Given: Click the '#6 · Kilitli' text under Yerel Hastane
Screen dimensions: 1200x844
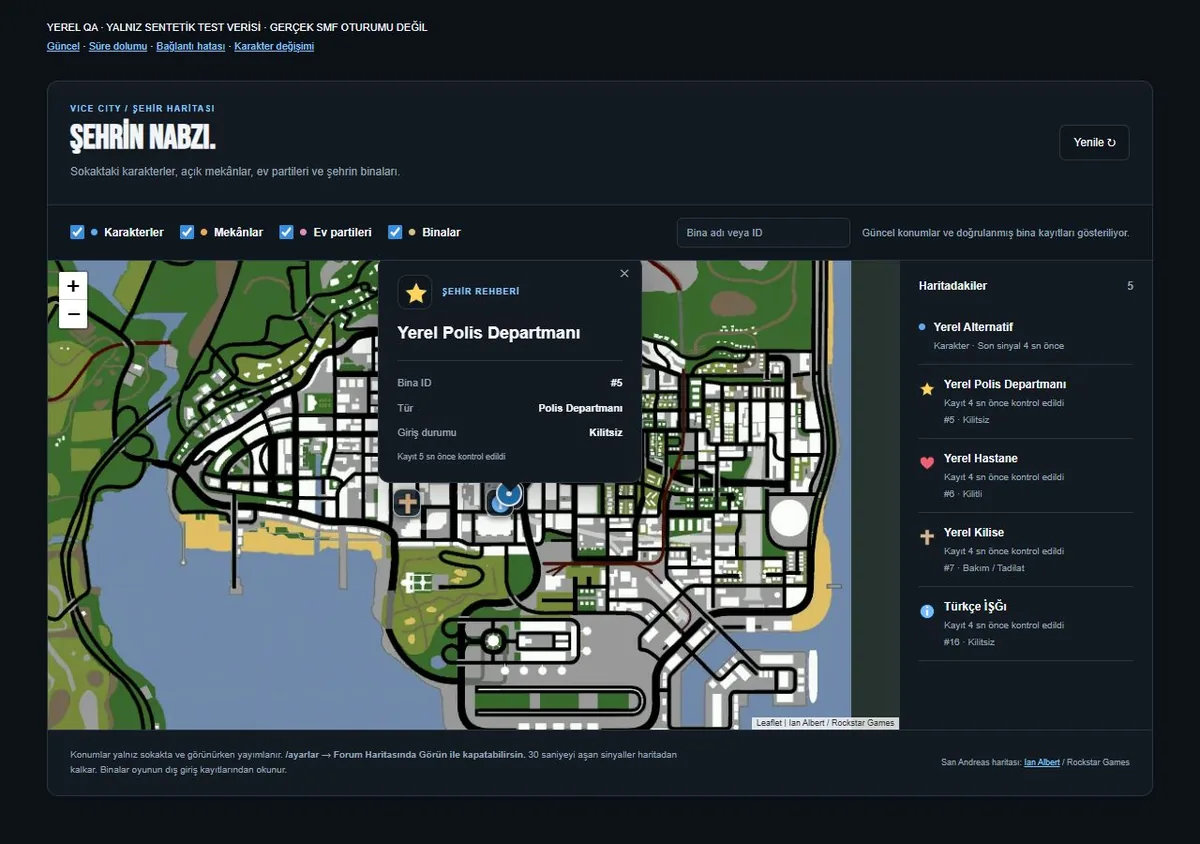Looking at the screenshot, I should pyautogui.click(x=963, y=494).
